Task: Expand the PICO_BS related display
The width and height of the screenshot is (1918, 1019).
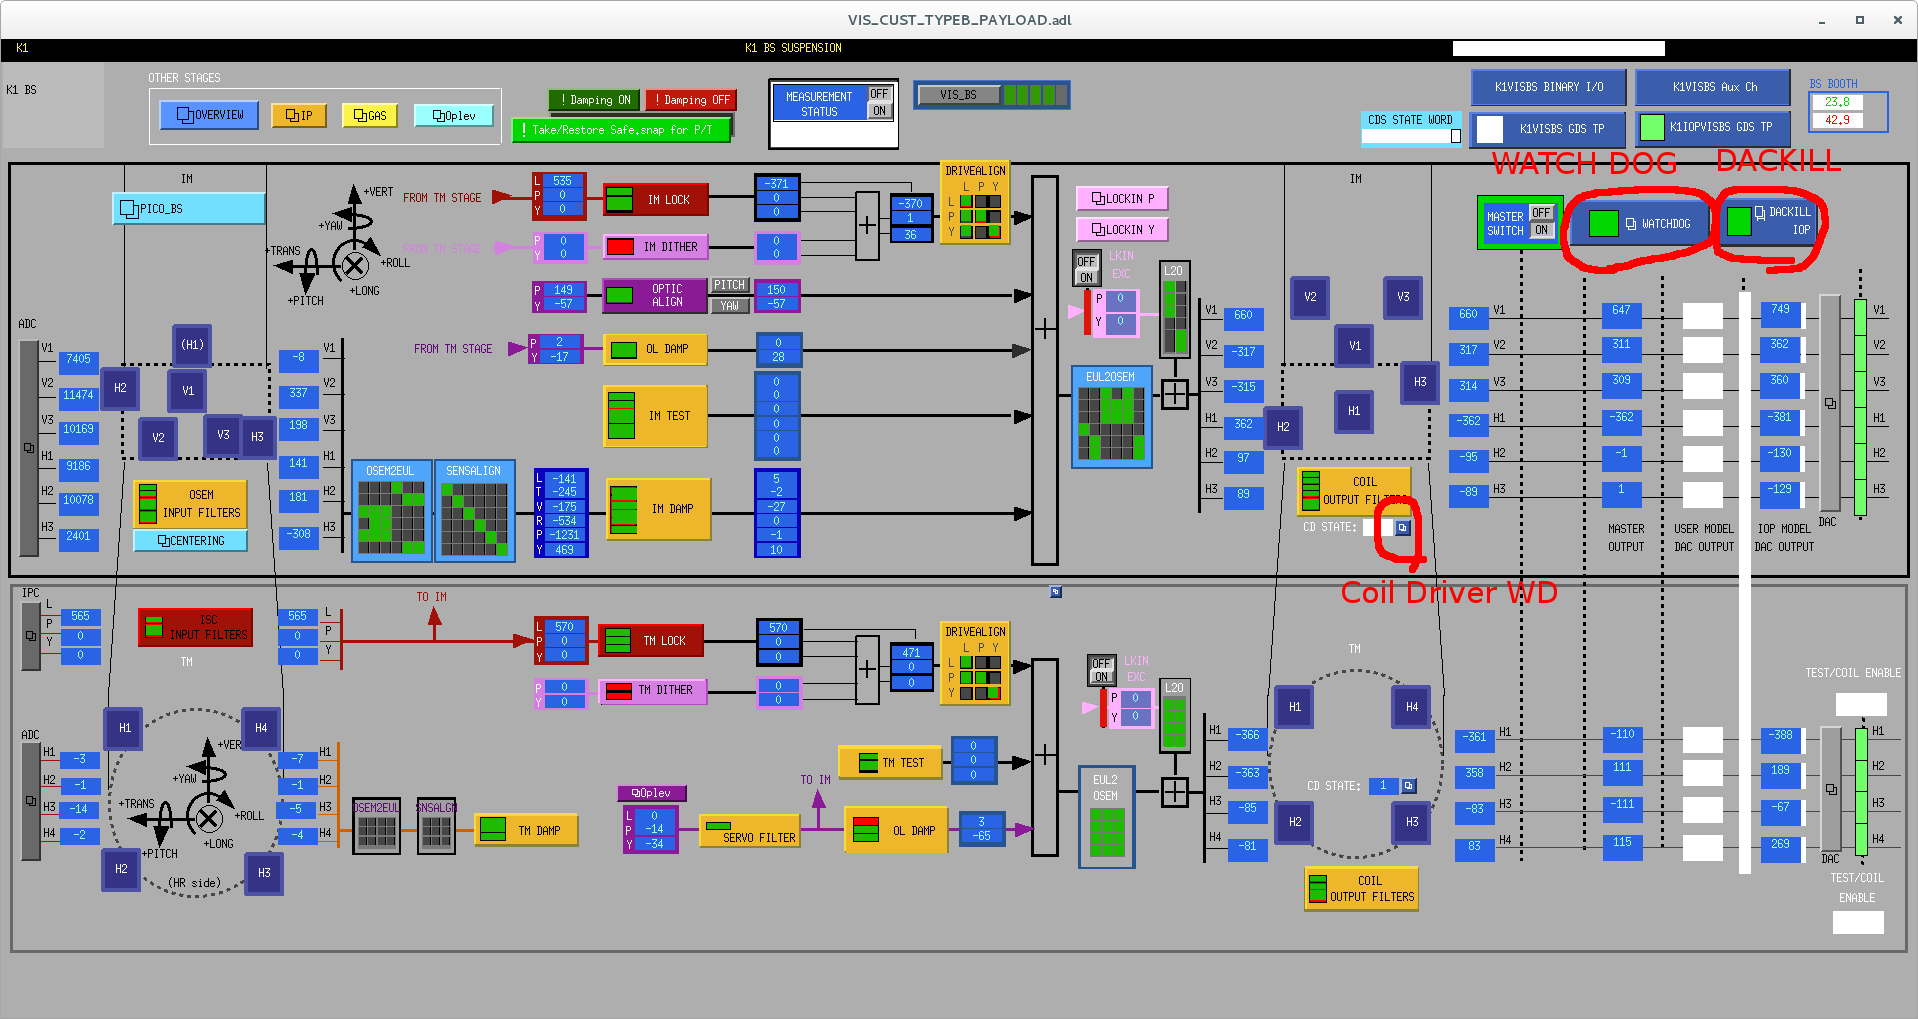Action: coord(188,208)
